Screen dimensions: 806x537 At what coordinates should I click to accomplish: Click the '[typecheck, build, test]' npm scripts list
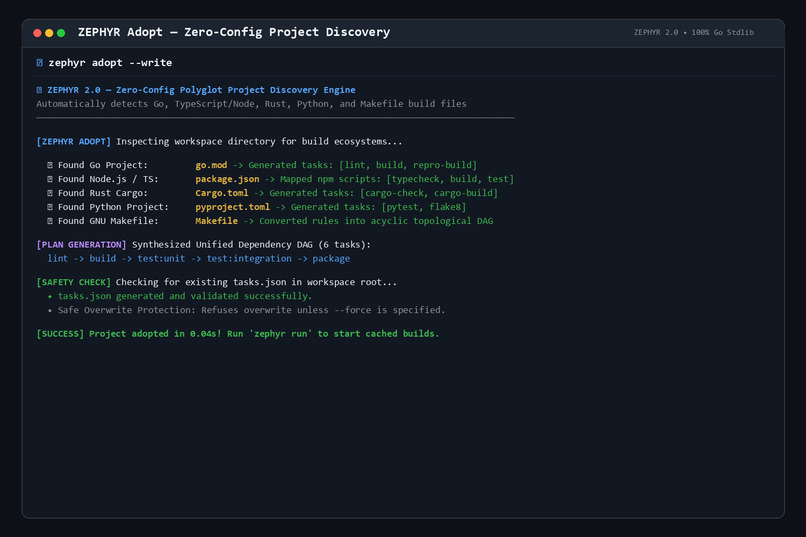click(x=450, y=179)
